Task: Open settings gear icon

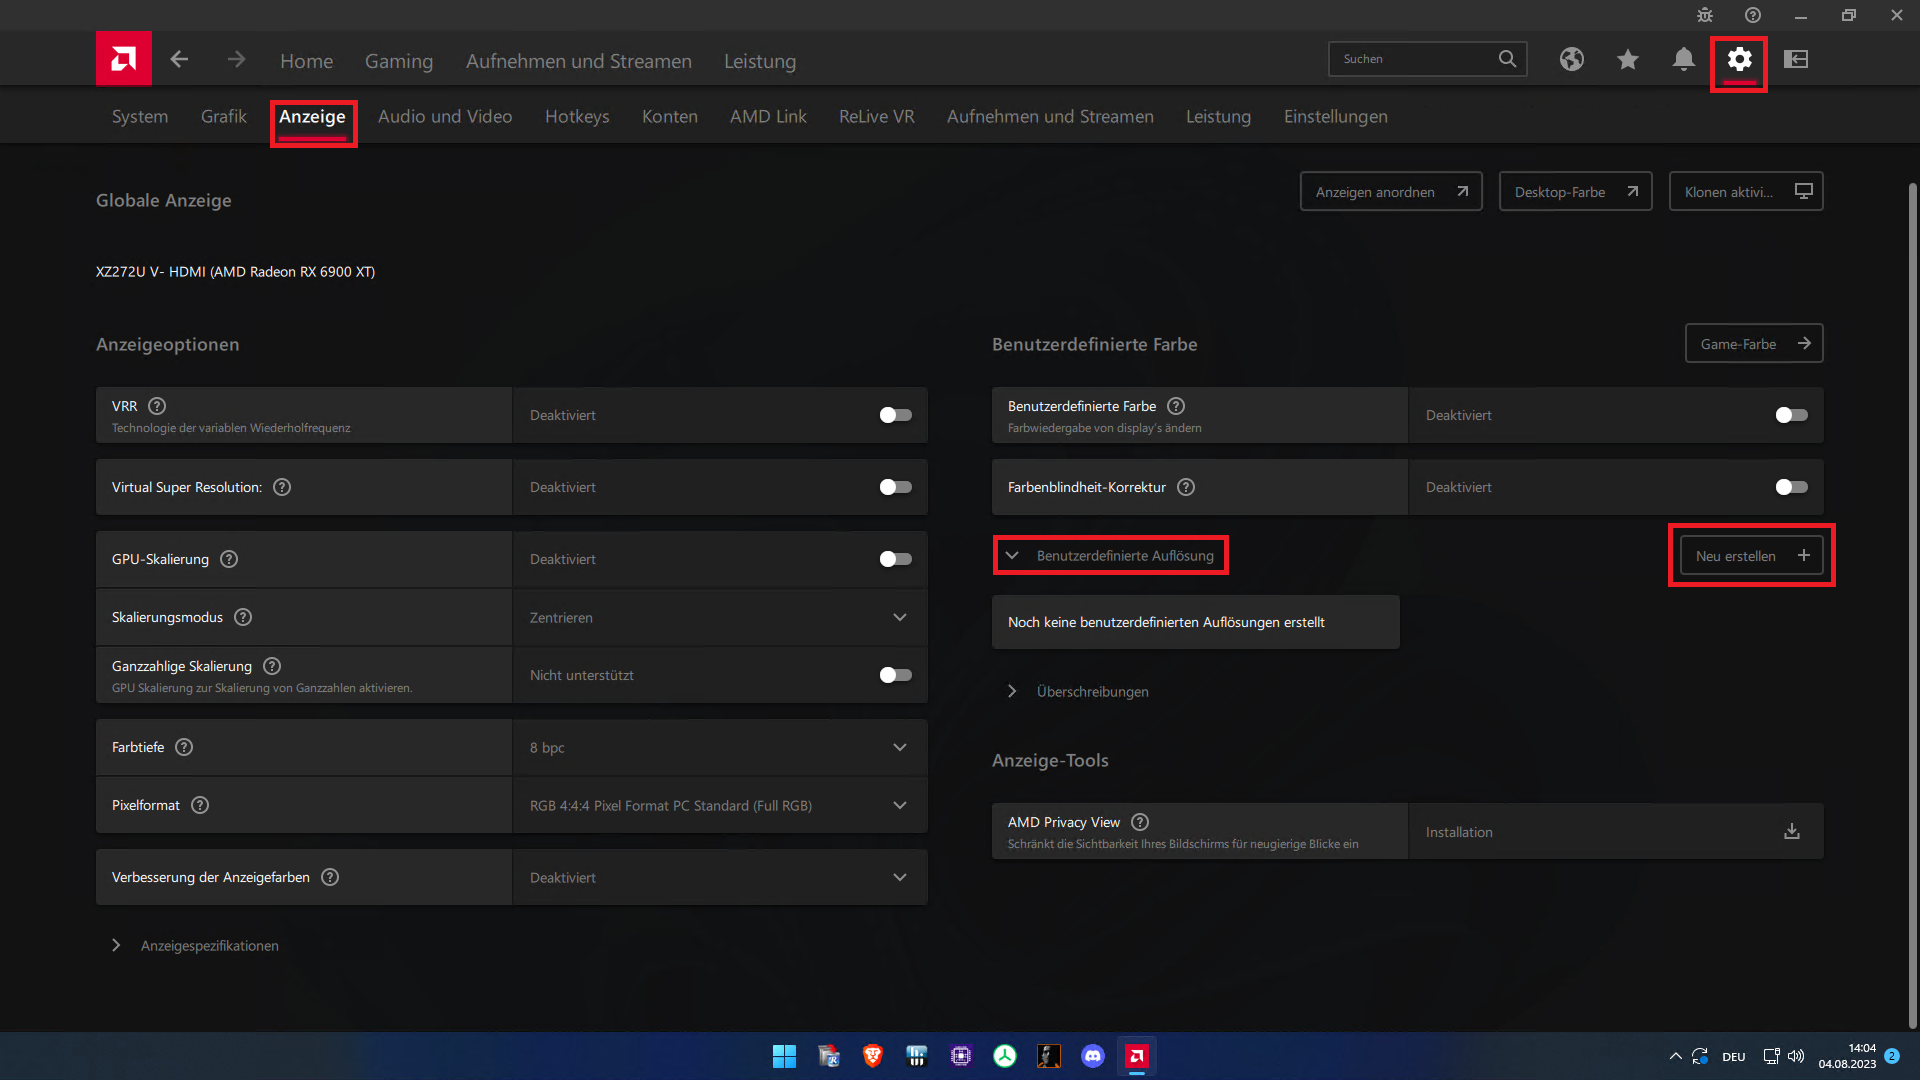Action: (x=1739, y=59)
